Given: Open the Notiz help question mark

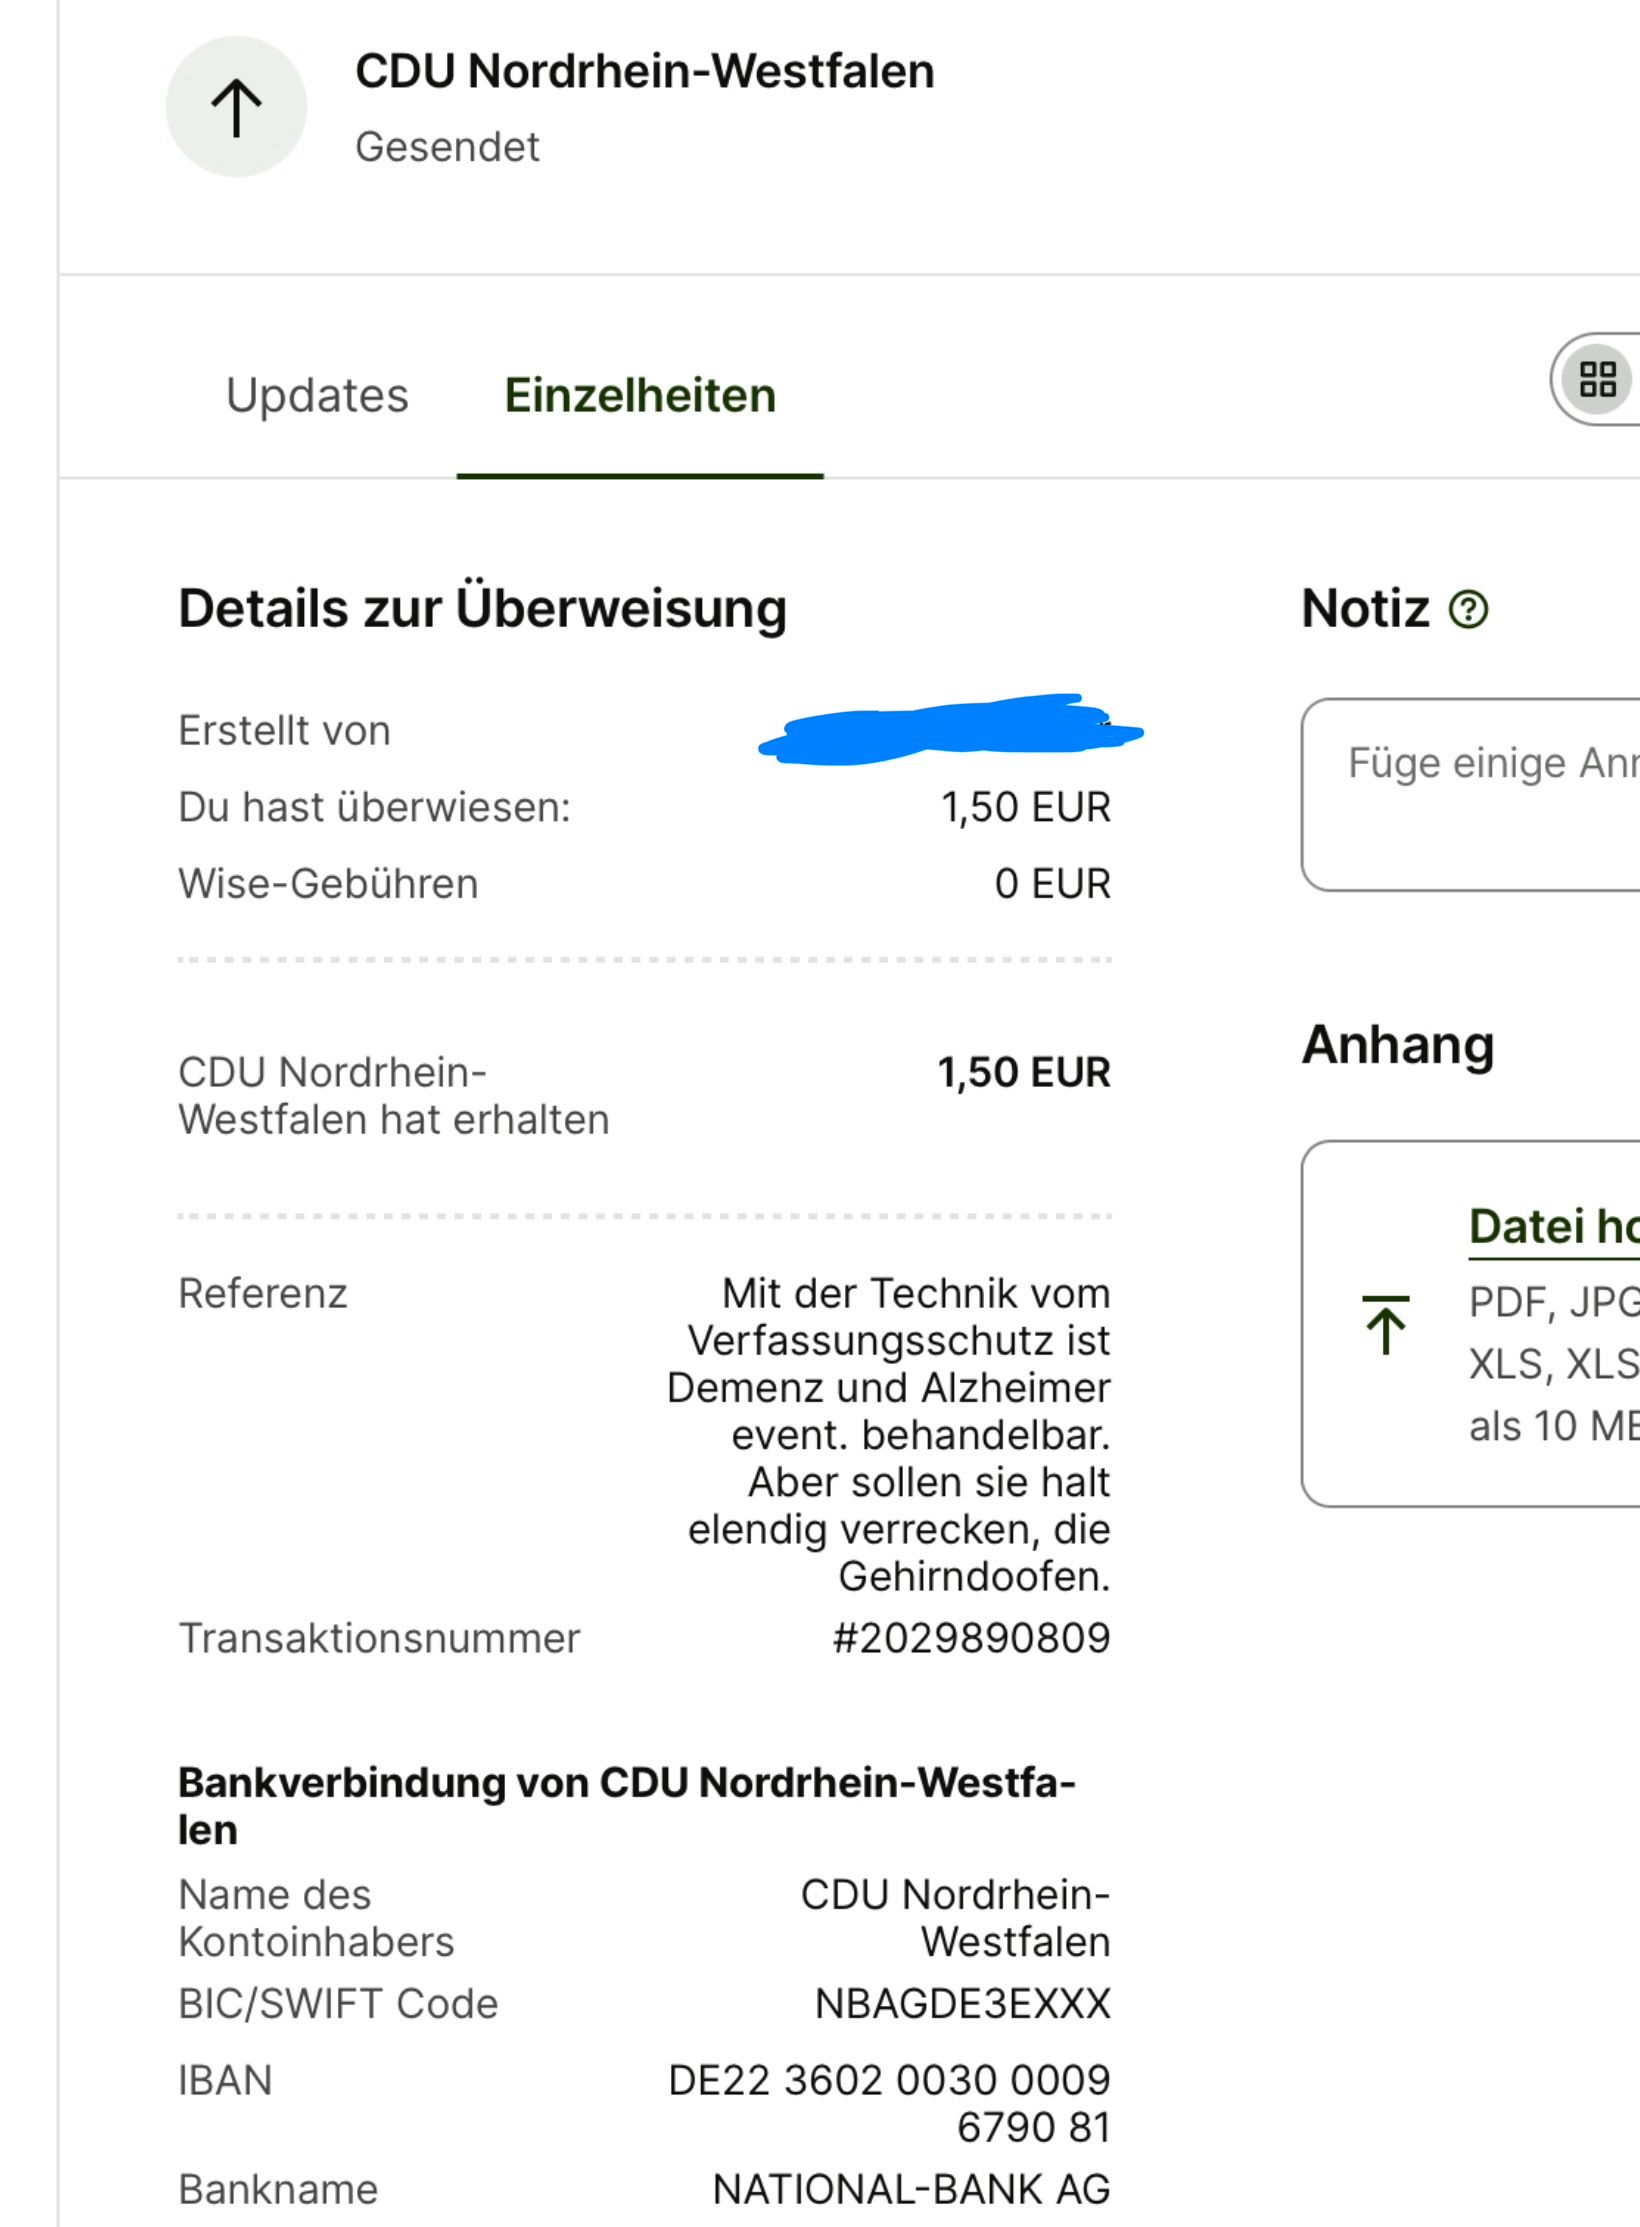Looking at the screenshot, I should (1468, 609).
